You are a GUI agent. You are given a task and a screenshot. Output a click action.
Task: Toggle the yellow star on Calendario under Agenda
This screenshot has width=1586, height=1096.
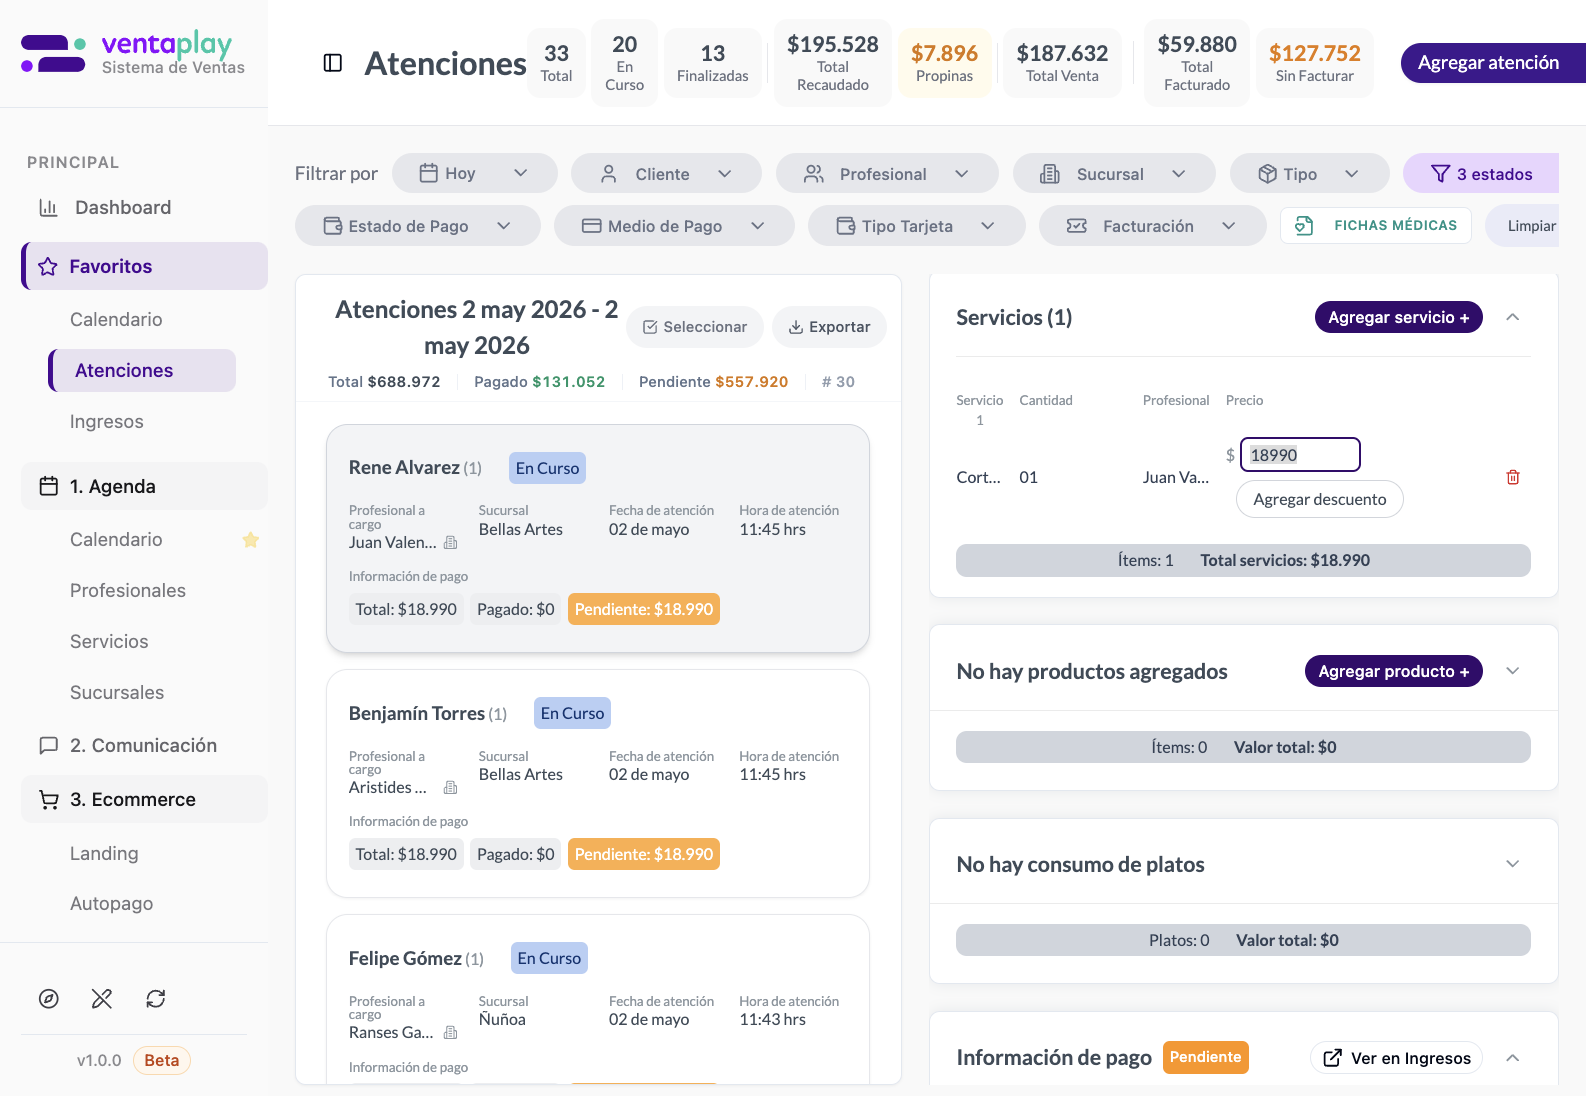(251, 540)
